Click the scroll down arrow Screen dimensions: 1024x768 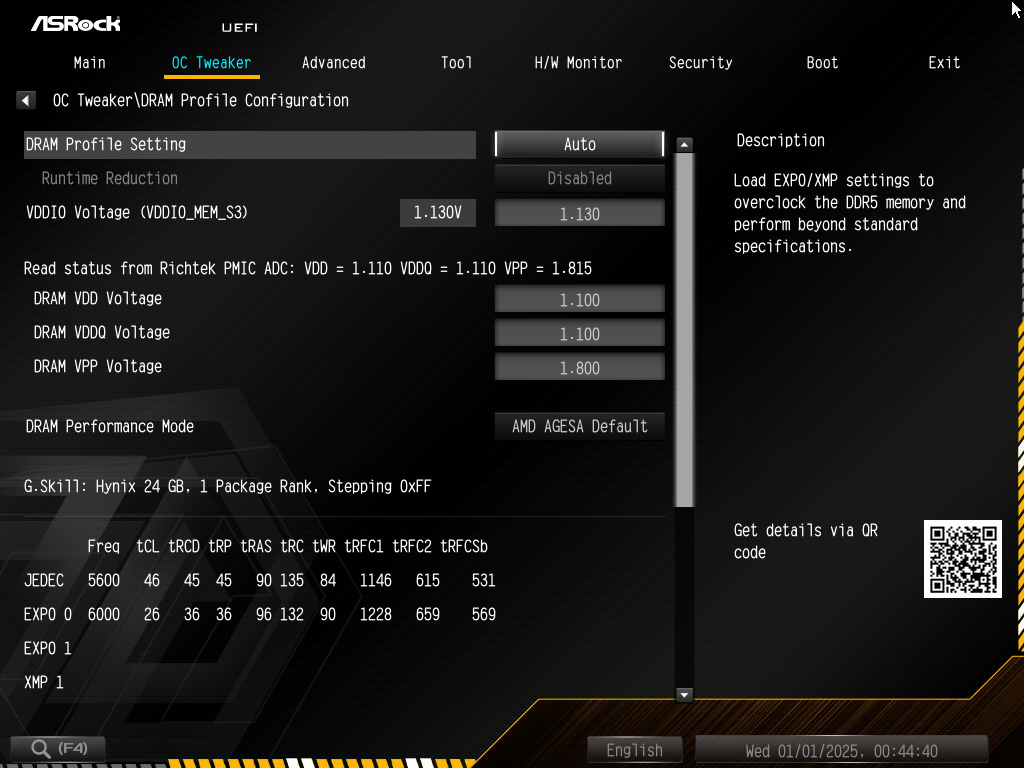tap(684, 694)
